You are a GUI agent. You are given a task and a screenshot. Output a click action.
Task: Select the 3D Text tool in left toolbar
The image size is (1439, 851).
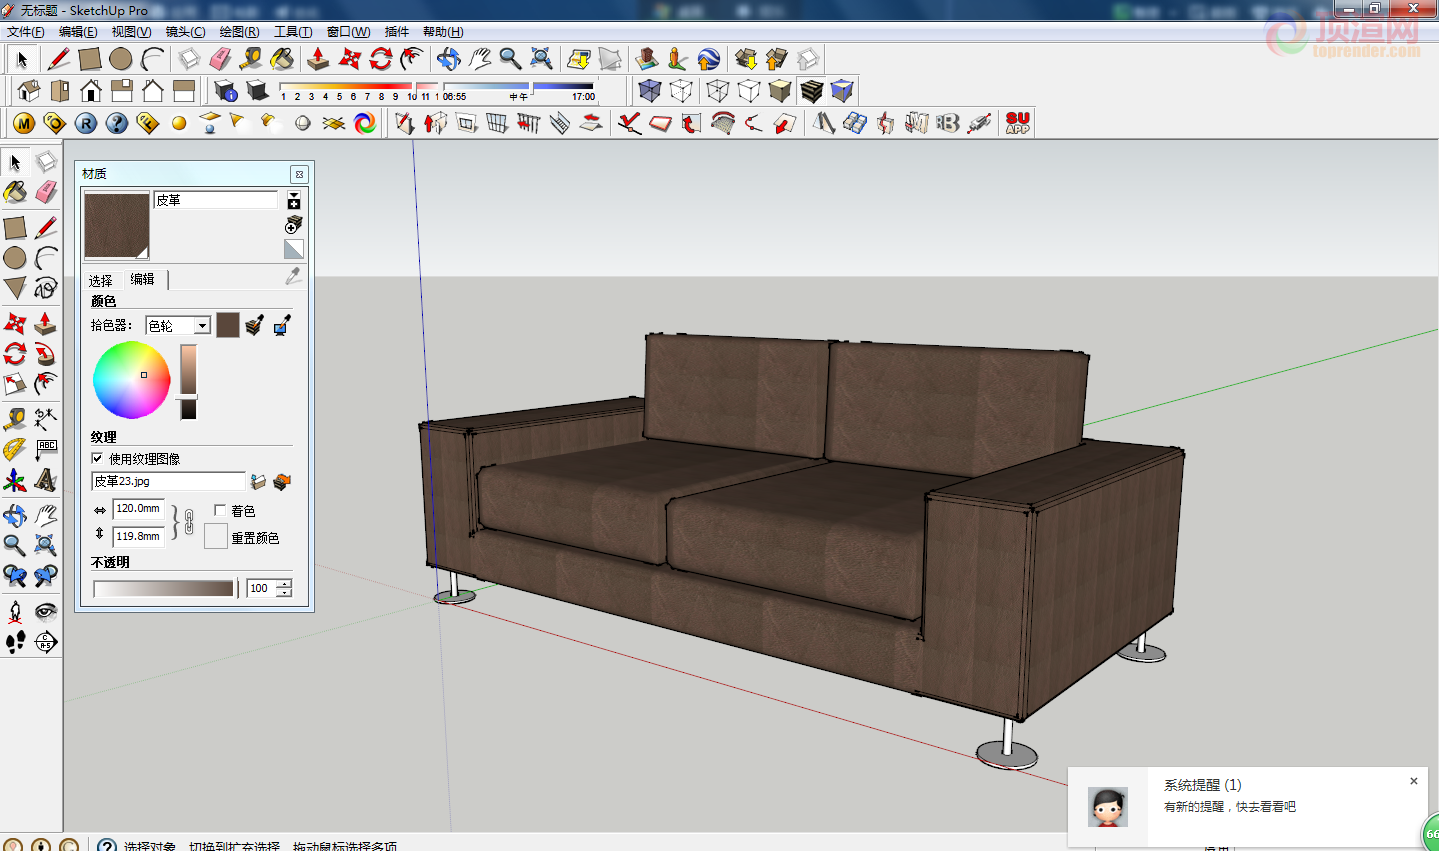(x=46, y=481)
